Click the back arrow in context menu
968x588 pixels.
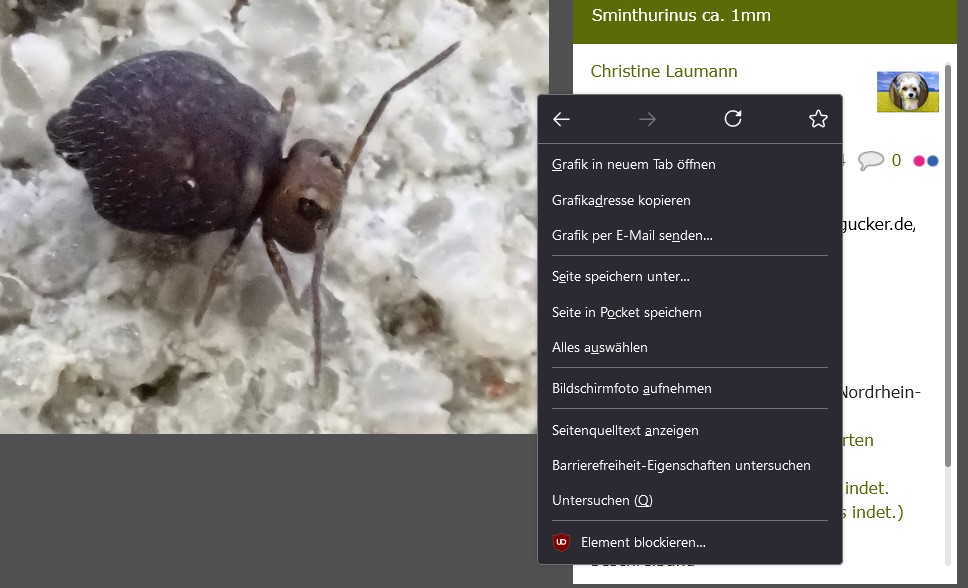coord(561,120)
